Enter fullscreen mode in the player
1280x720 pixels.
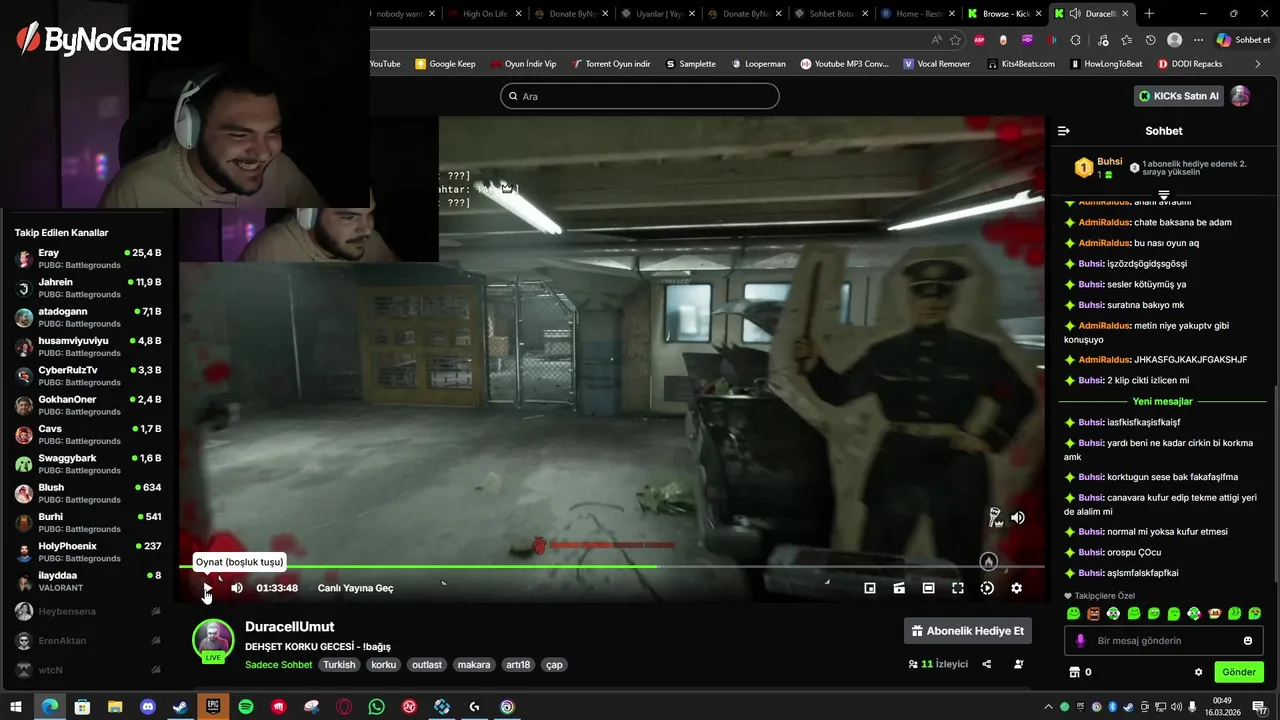(958, 588)
